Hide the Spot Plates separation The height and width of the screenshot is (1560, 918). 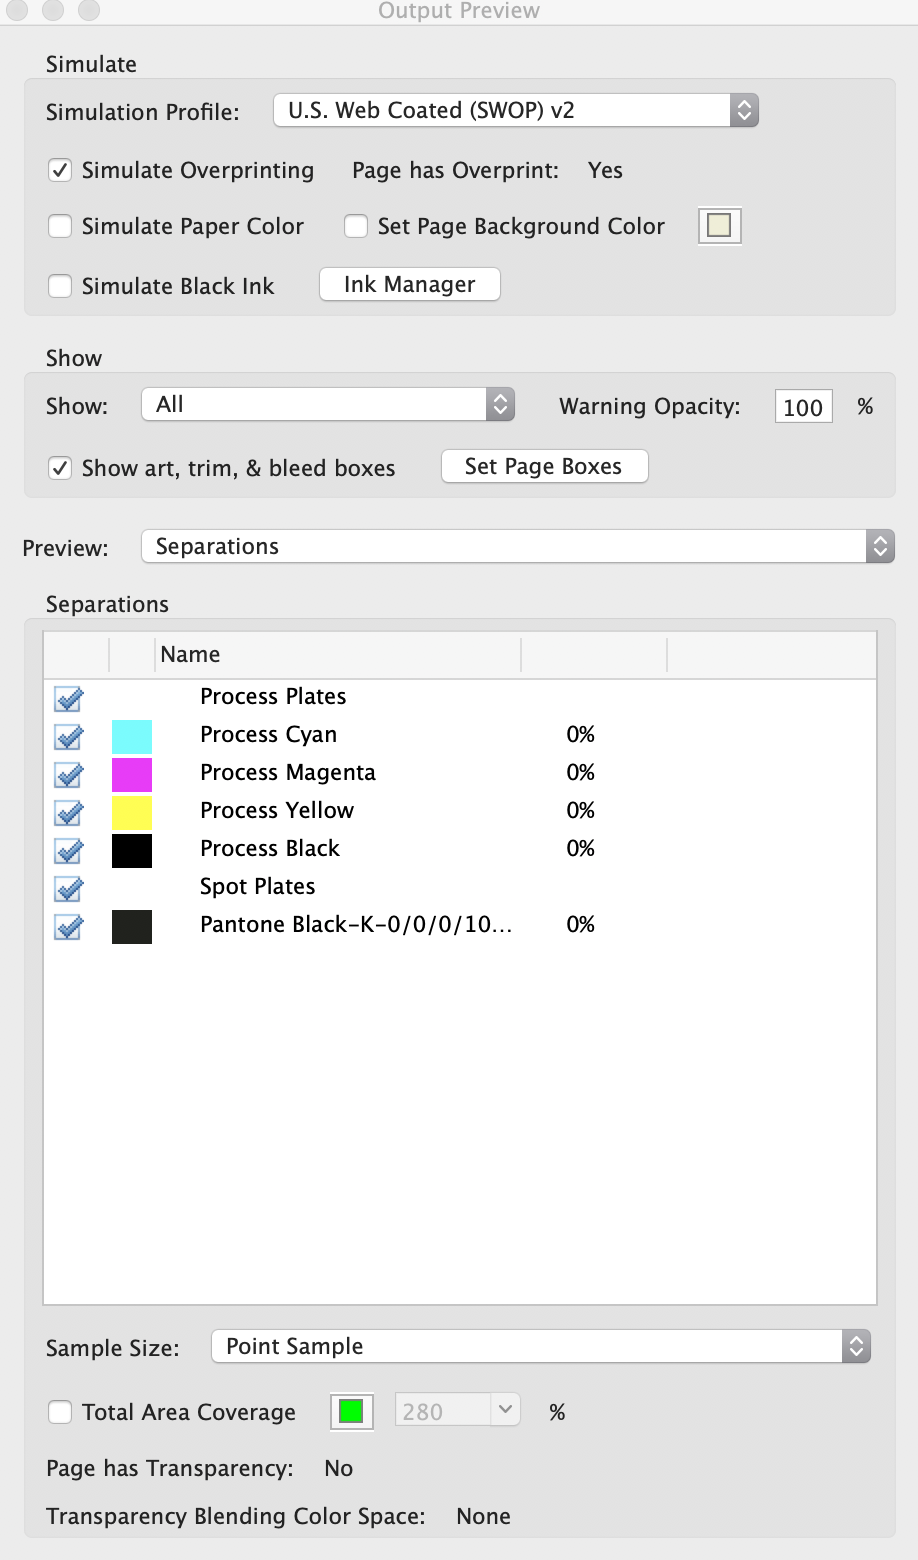click(x=67, y=889)
